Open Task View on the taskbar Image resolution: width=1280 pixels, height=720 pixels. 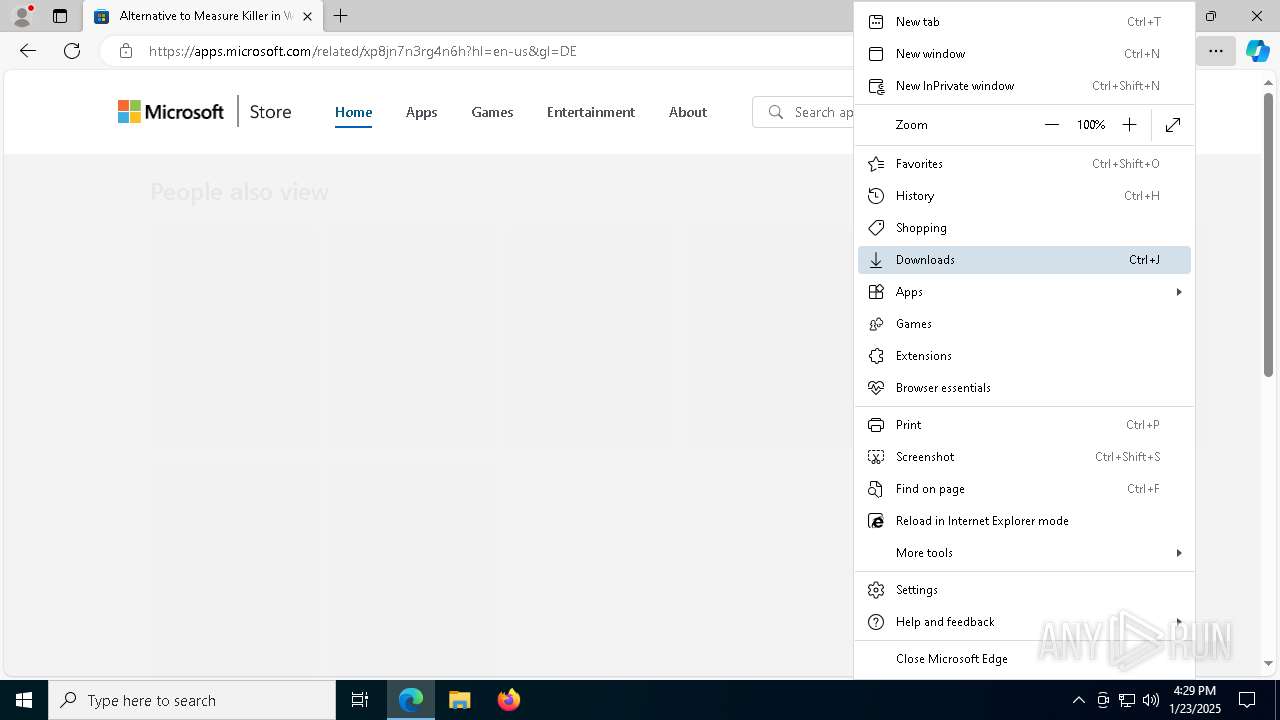tap(360, 700)
